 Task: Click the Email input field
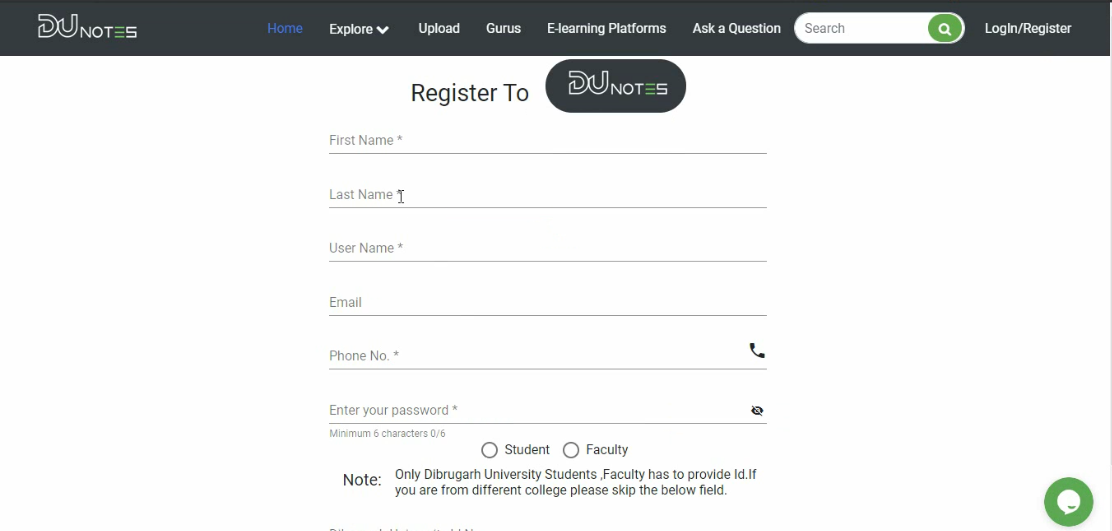coord(547,303)
